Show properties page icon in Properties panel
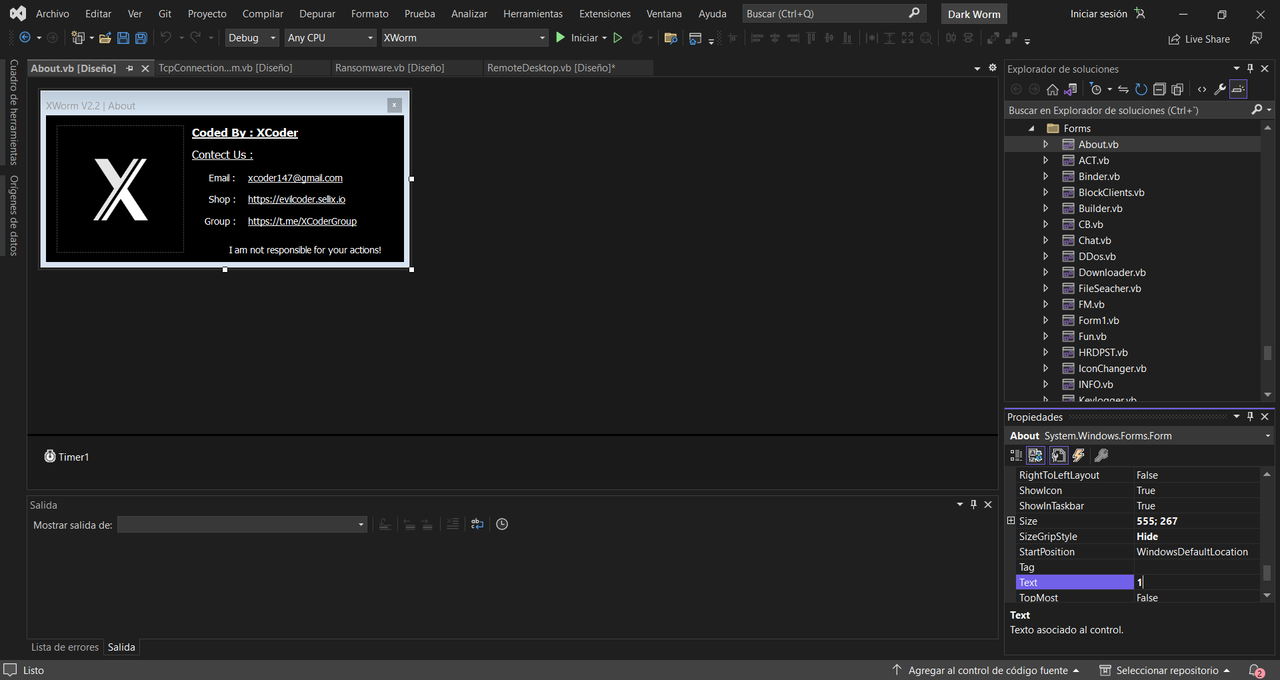Screen dimensions: 1280x680 (1057, 455)
